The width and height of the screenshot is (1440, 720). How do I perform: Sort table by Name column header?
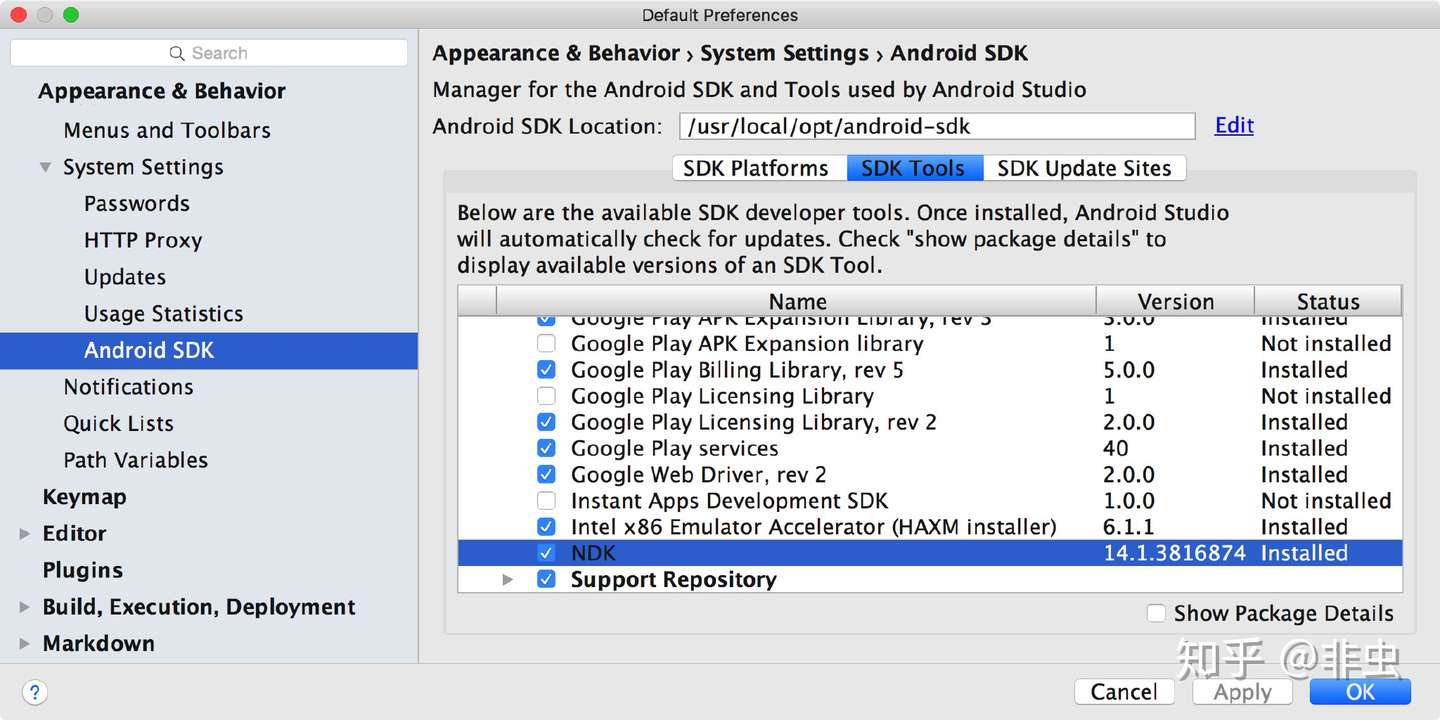coord(797,301)
